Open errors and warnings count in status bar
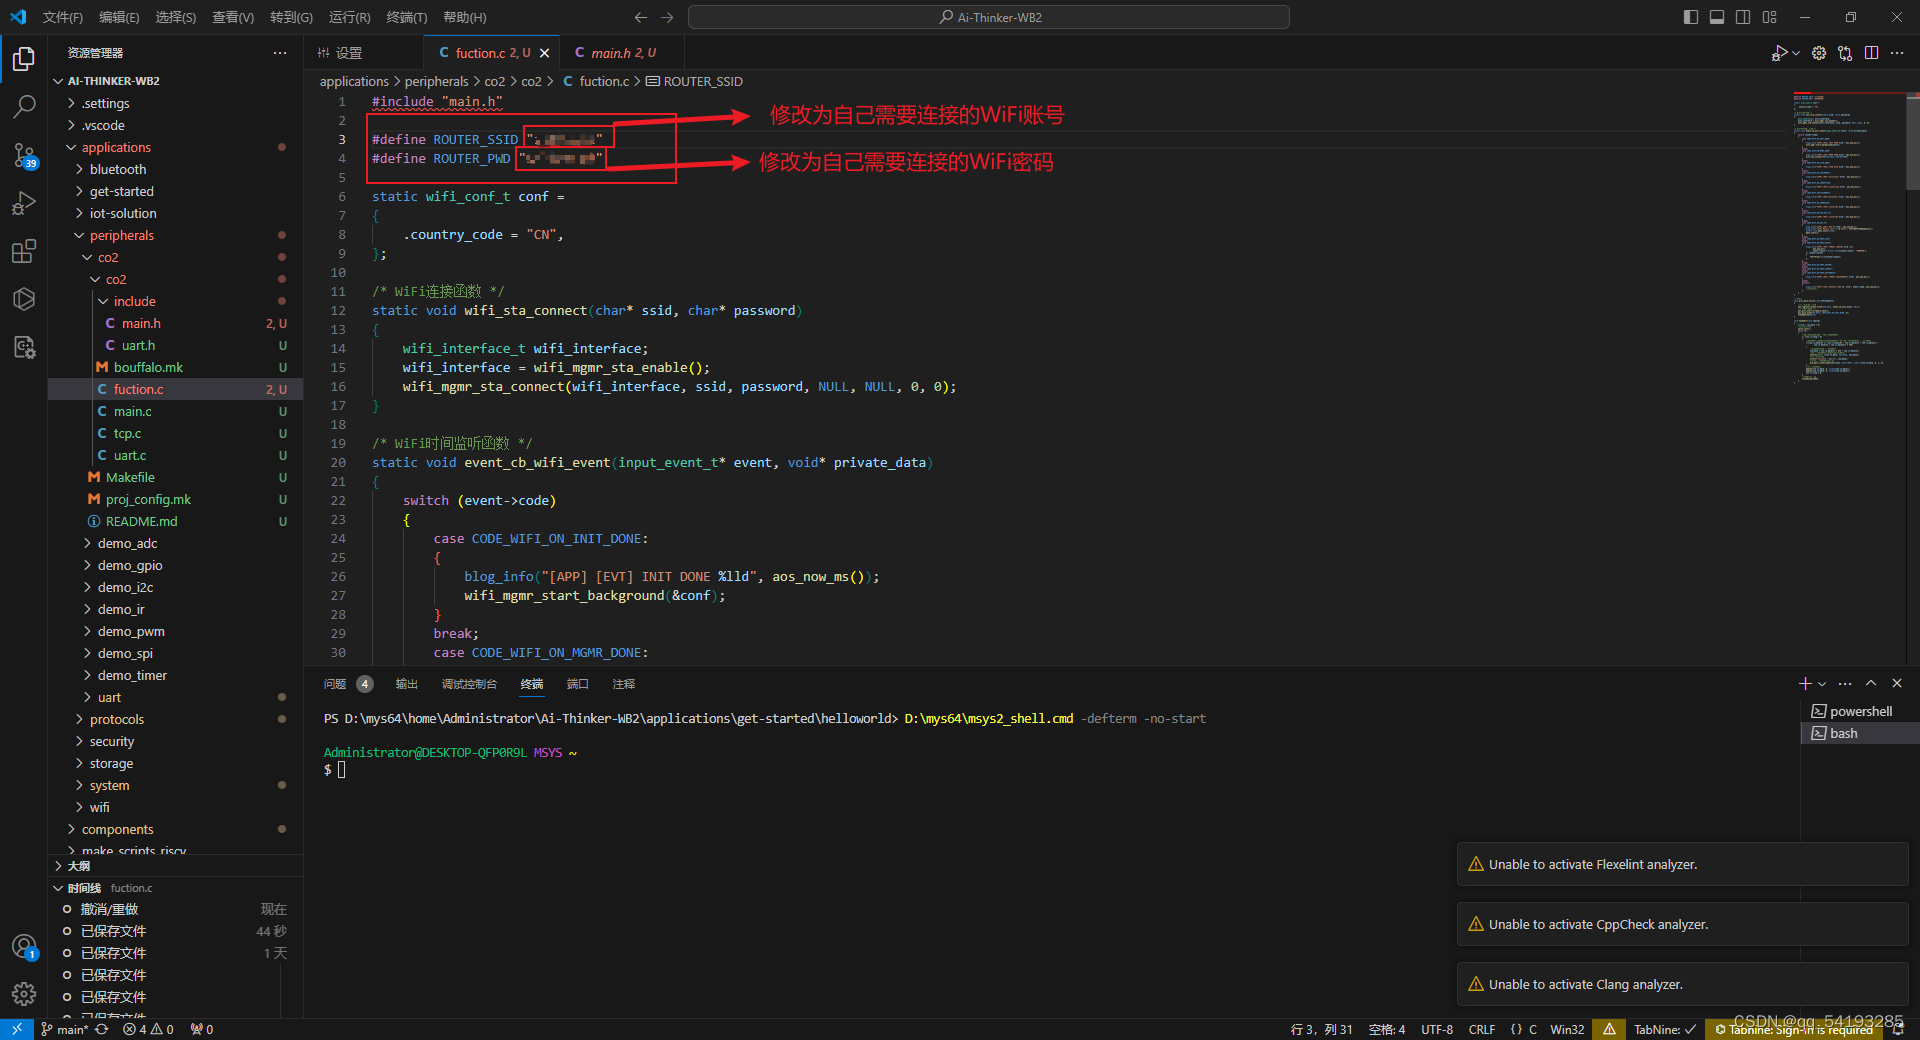The image size is (1920, 1040). (x=148, y=1029)
